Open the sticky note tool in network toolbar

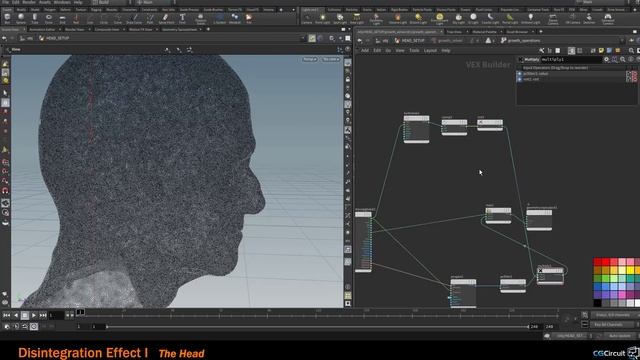click(601, 50)
